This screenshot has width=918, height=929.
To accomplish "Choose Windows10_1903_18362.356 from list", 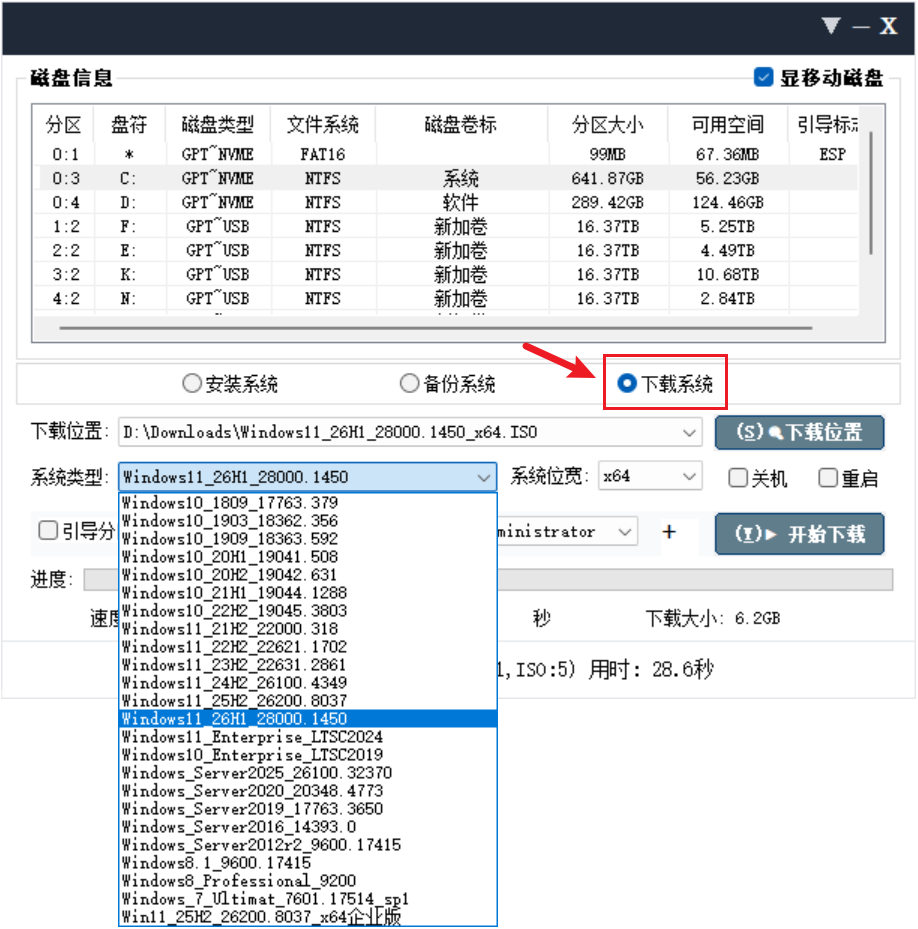I will click(x=308, y=520).
